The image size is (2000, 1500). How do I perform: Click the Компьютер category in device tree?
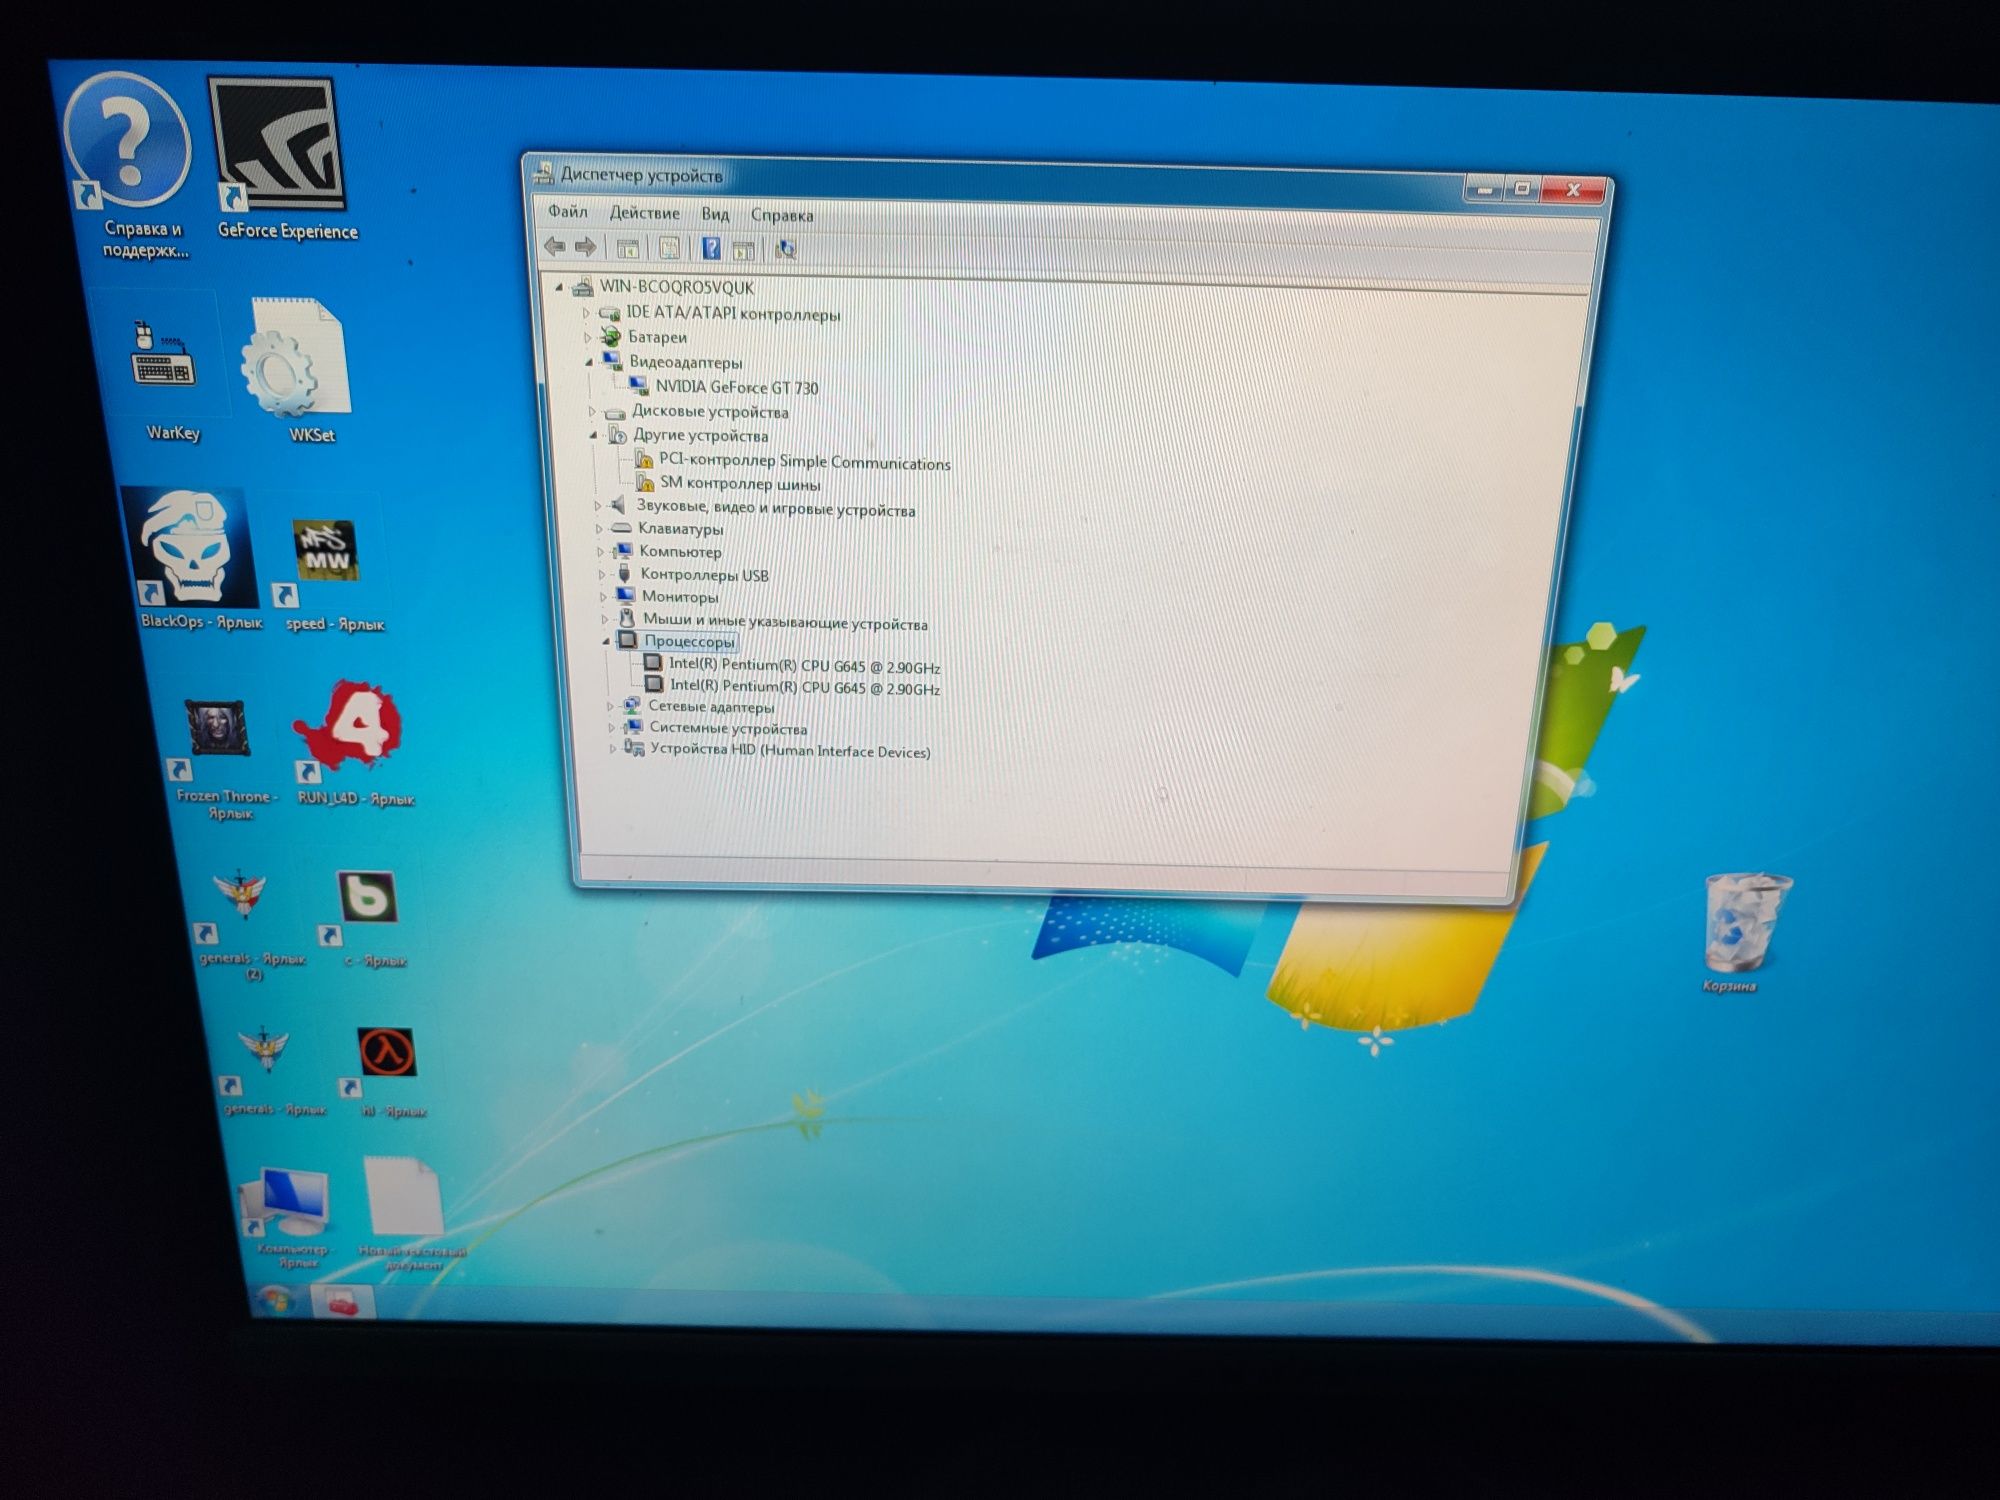(680, 551)
